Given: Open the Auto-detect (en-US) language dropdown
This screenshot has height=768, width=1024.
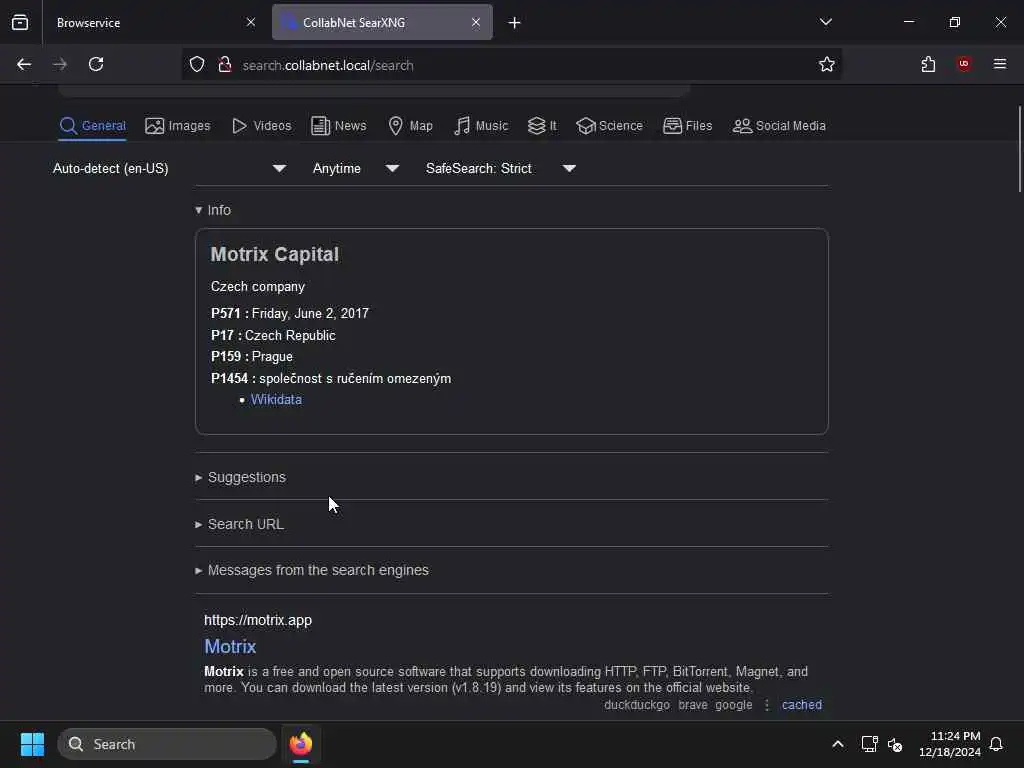Looking at the screenshot, I should click(x=170, y=168).
